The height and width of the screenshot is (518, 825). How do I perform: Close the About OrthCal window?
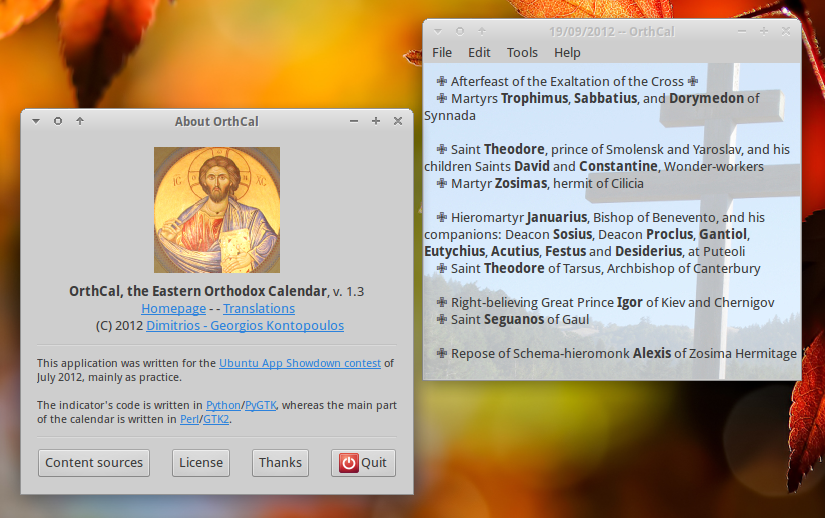tap(398, 121)
